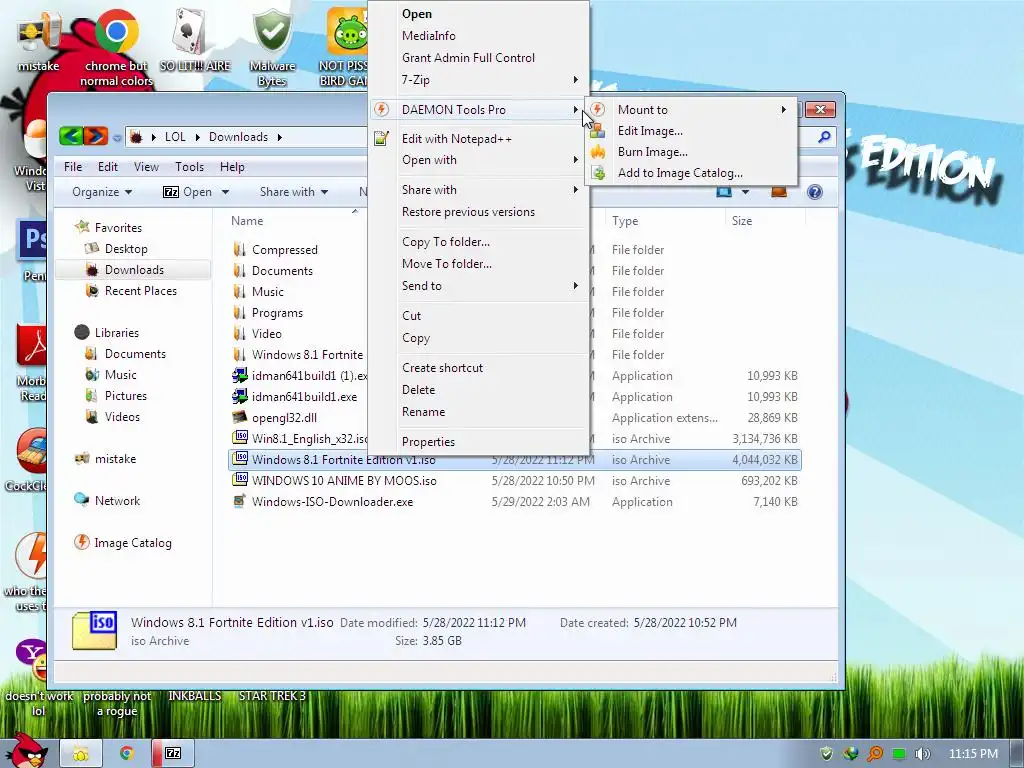
Task: Open the Organize dropdown
Action: (x=102, y=192)
